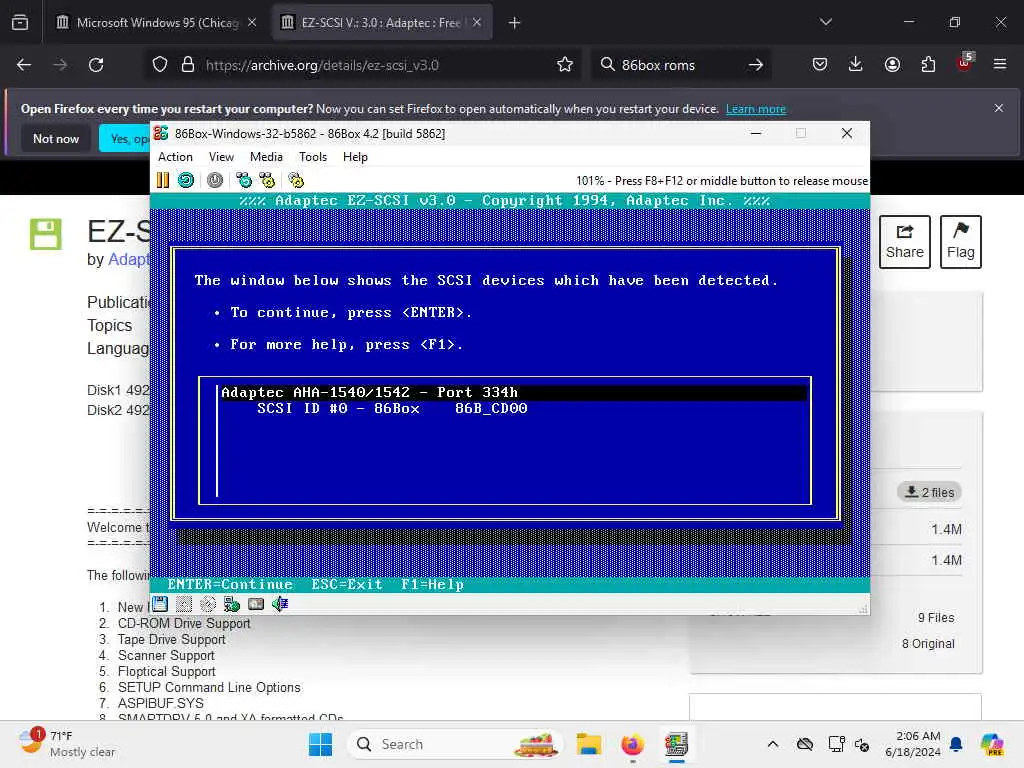
Task: Open the 86Box Action menu
Action: (175, 157)
